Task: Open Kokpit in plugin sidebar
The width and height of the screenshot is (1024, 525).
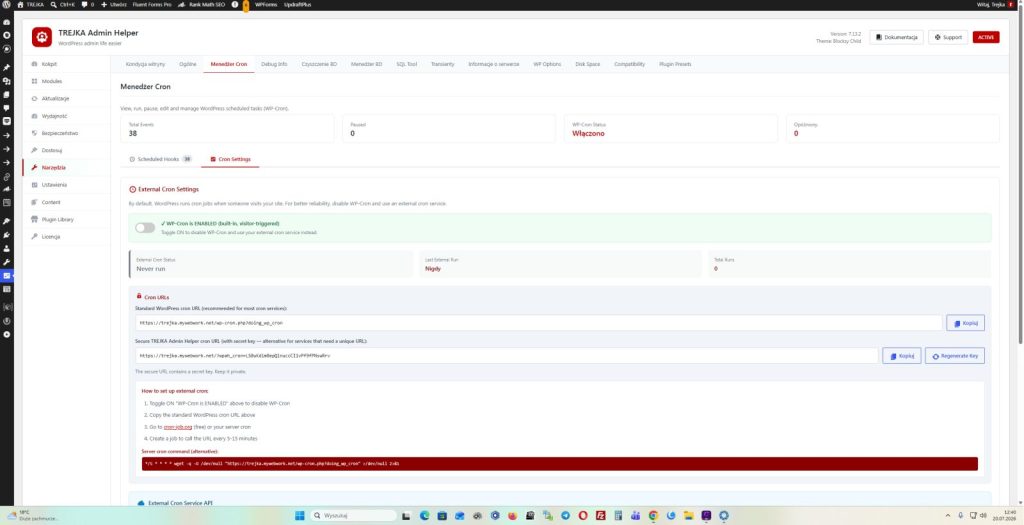Action: pos(65,64)
